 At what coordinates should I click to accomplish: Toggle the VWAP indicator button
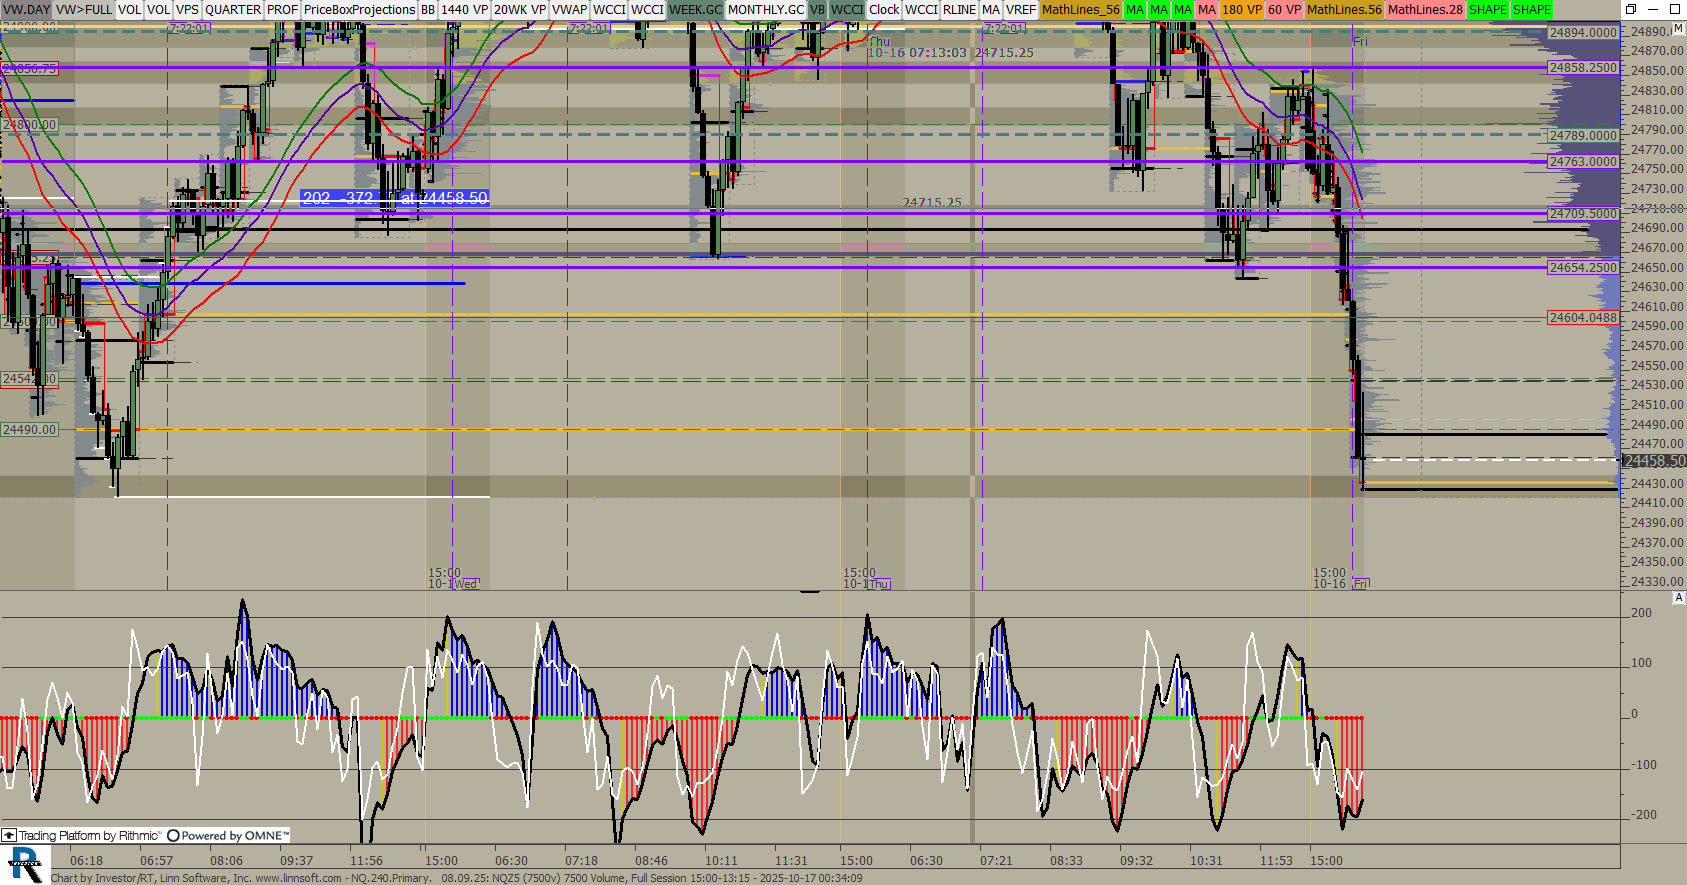569,9
